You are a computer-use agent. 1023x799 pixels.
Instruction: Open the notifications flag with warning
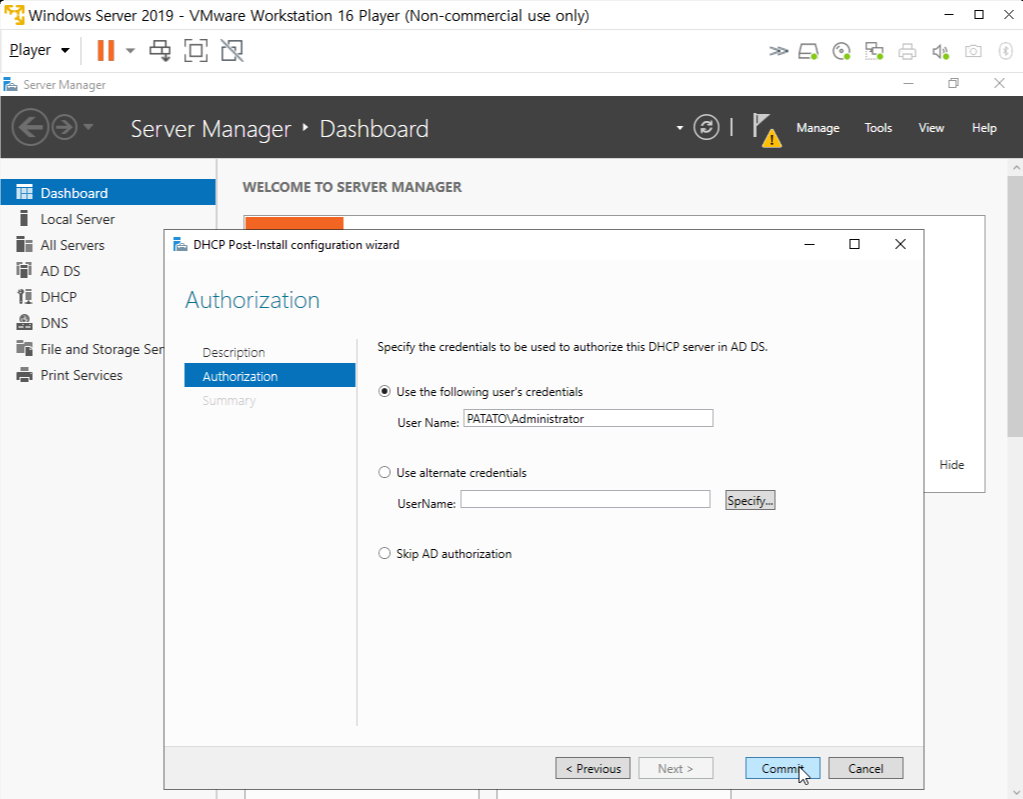click(x=767, y=129)
